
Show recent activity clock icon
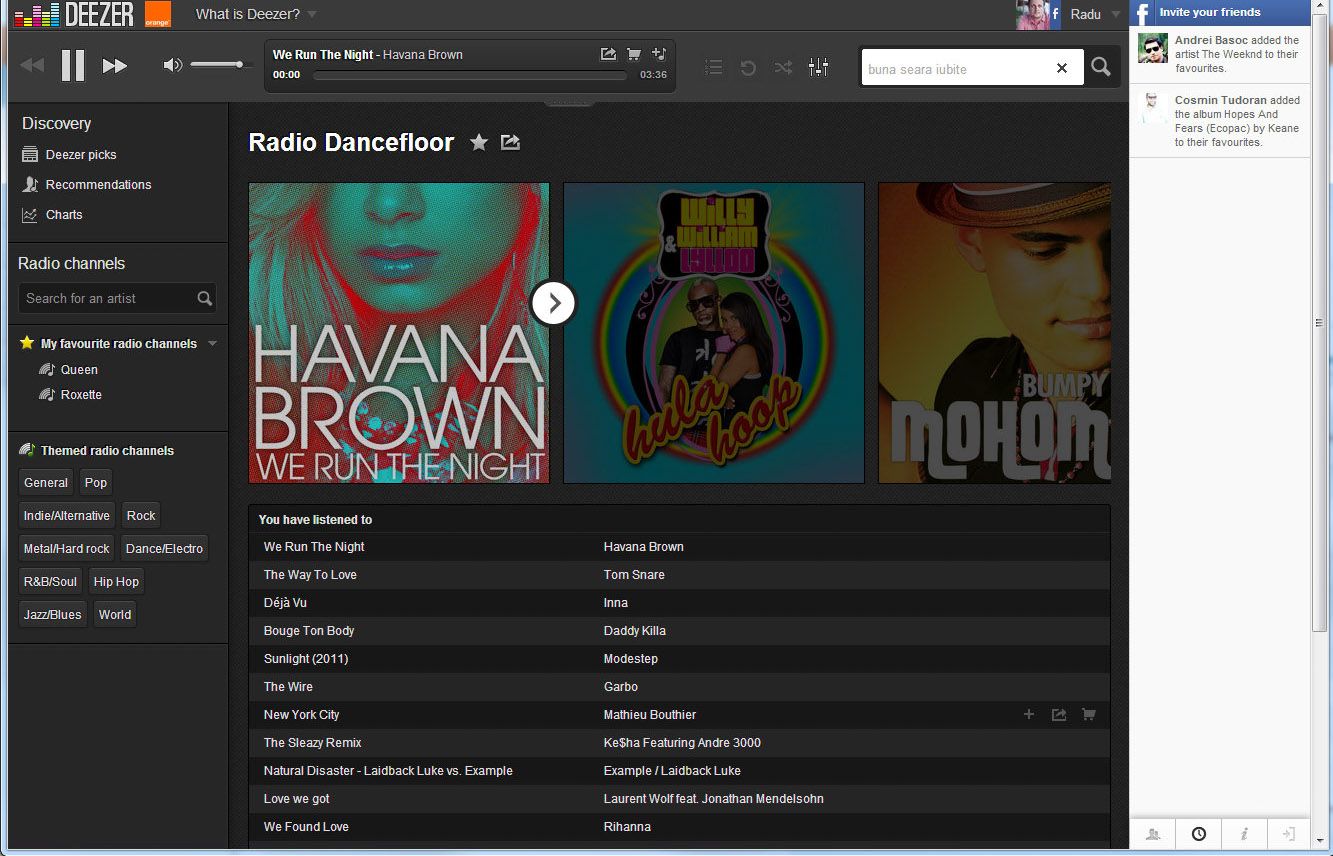click(x=1198, y=834)
